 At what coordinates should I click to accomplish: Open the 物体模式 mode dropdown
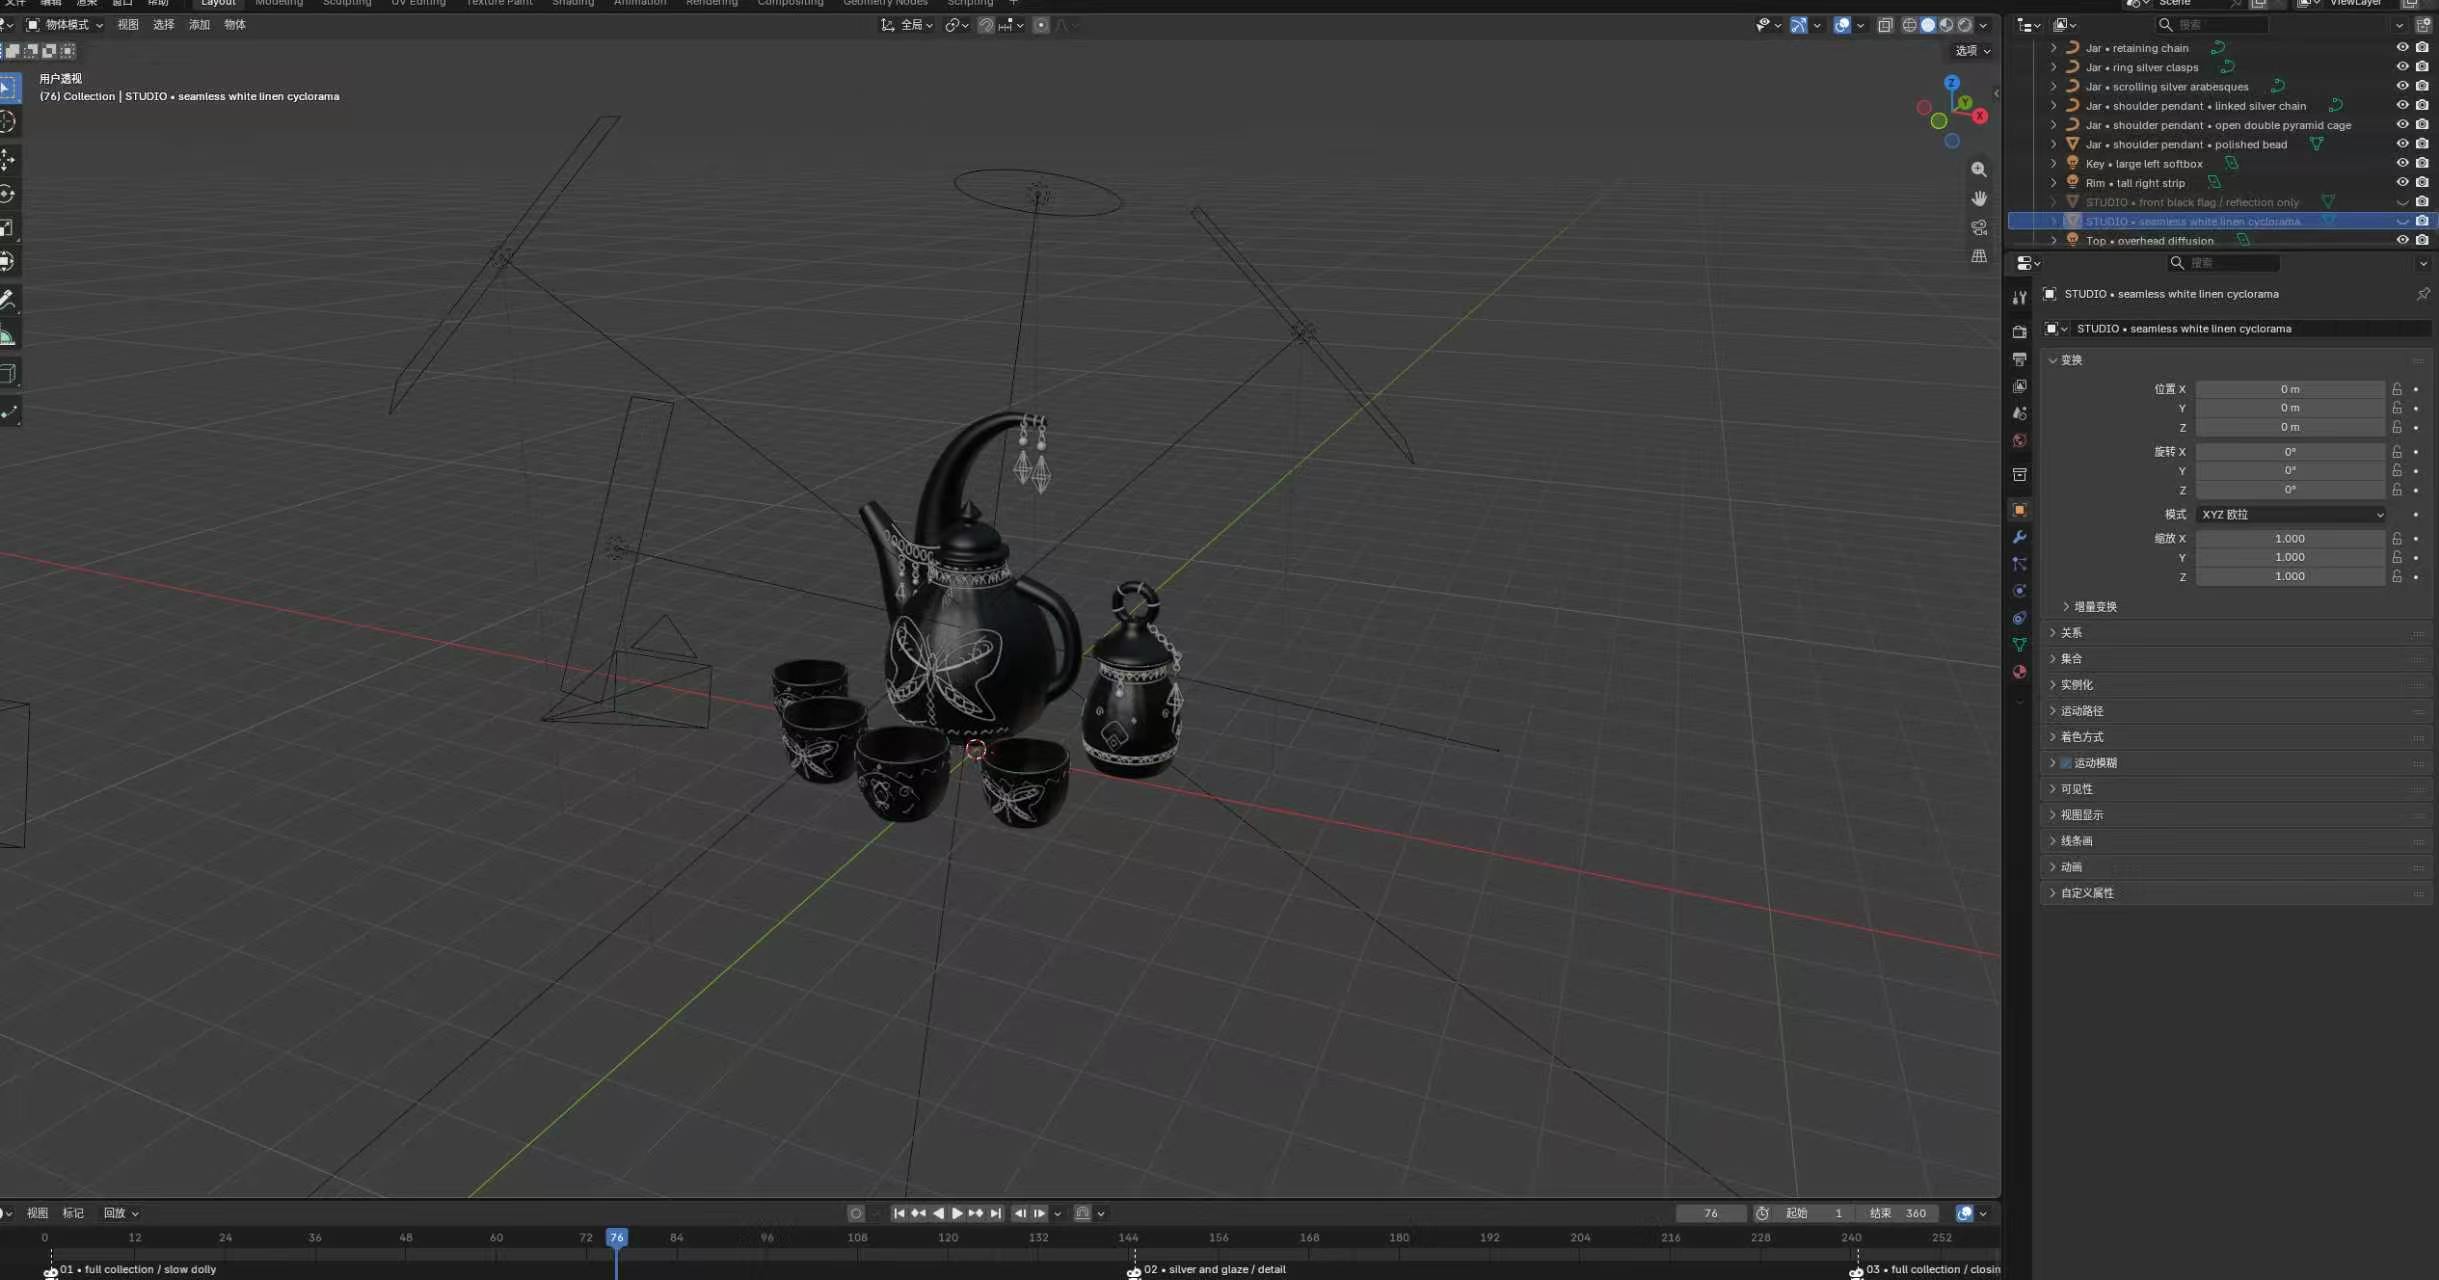tap(64, 25)
